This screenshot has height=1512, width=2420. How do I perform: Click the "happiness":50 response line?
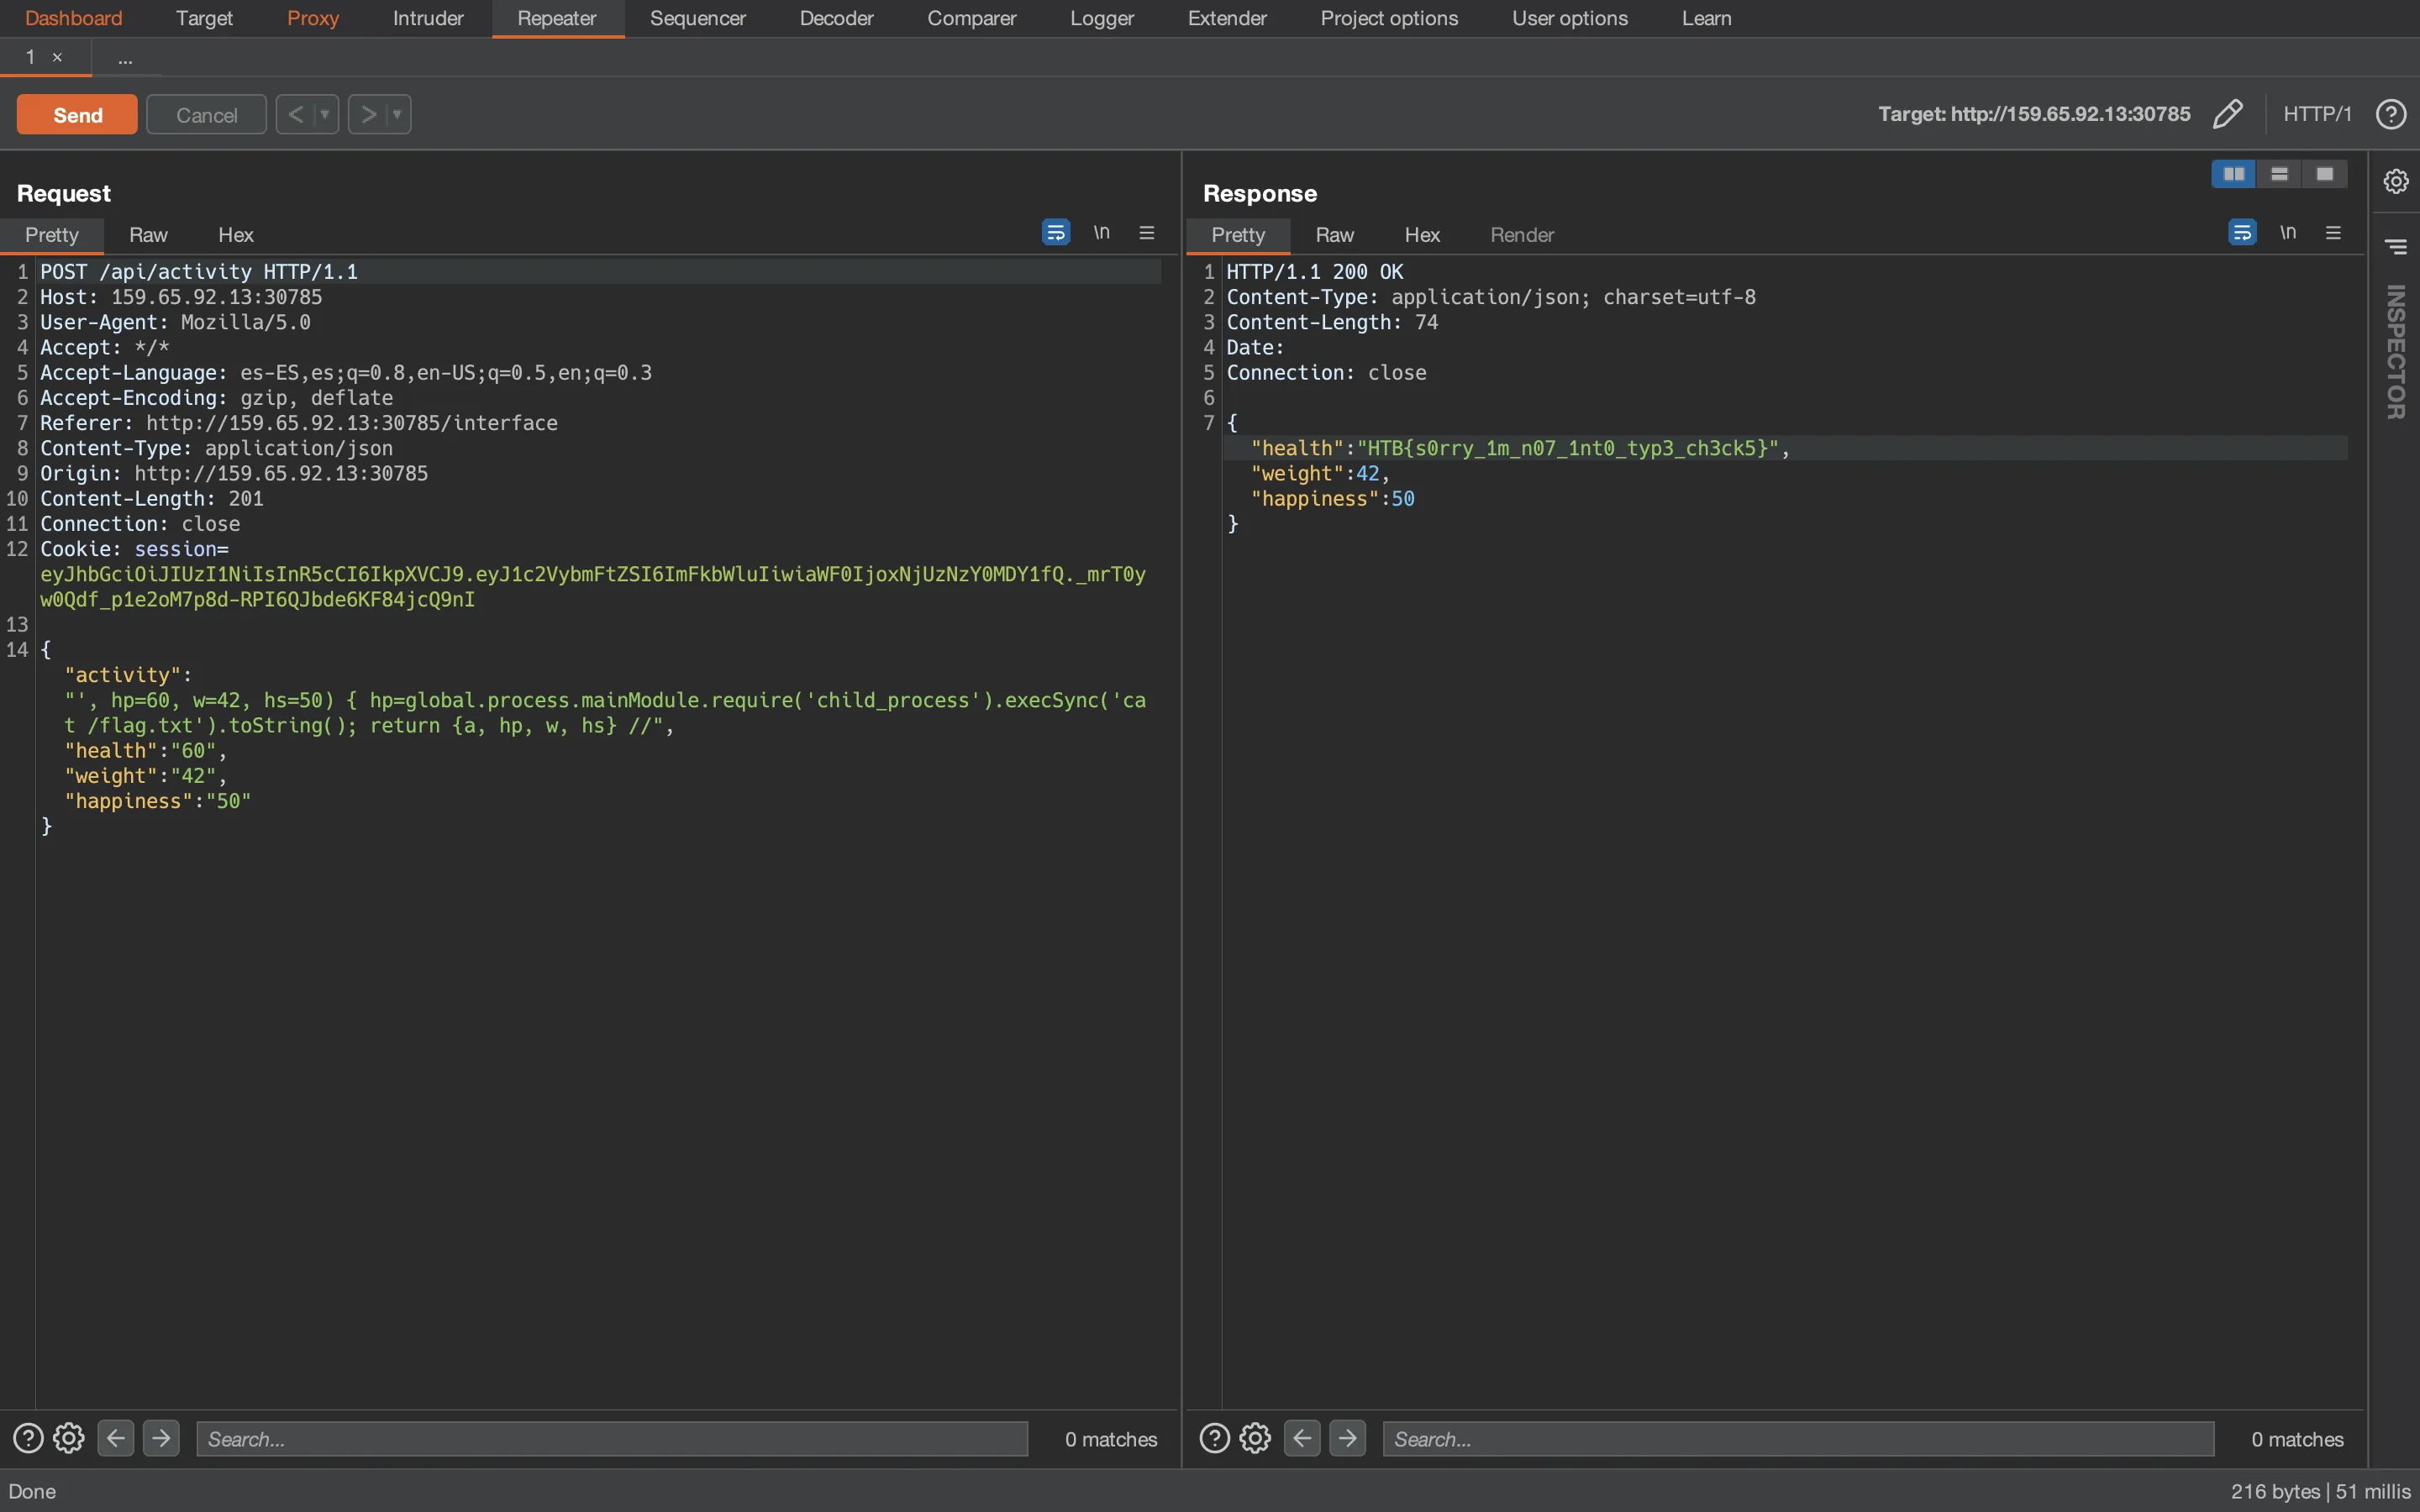click(x=1332, y=498)
